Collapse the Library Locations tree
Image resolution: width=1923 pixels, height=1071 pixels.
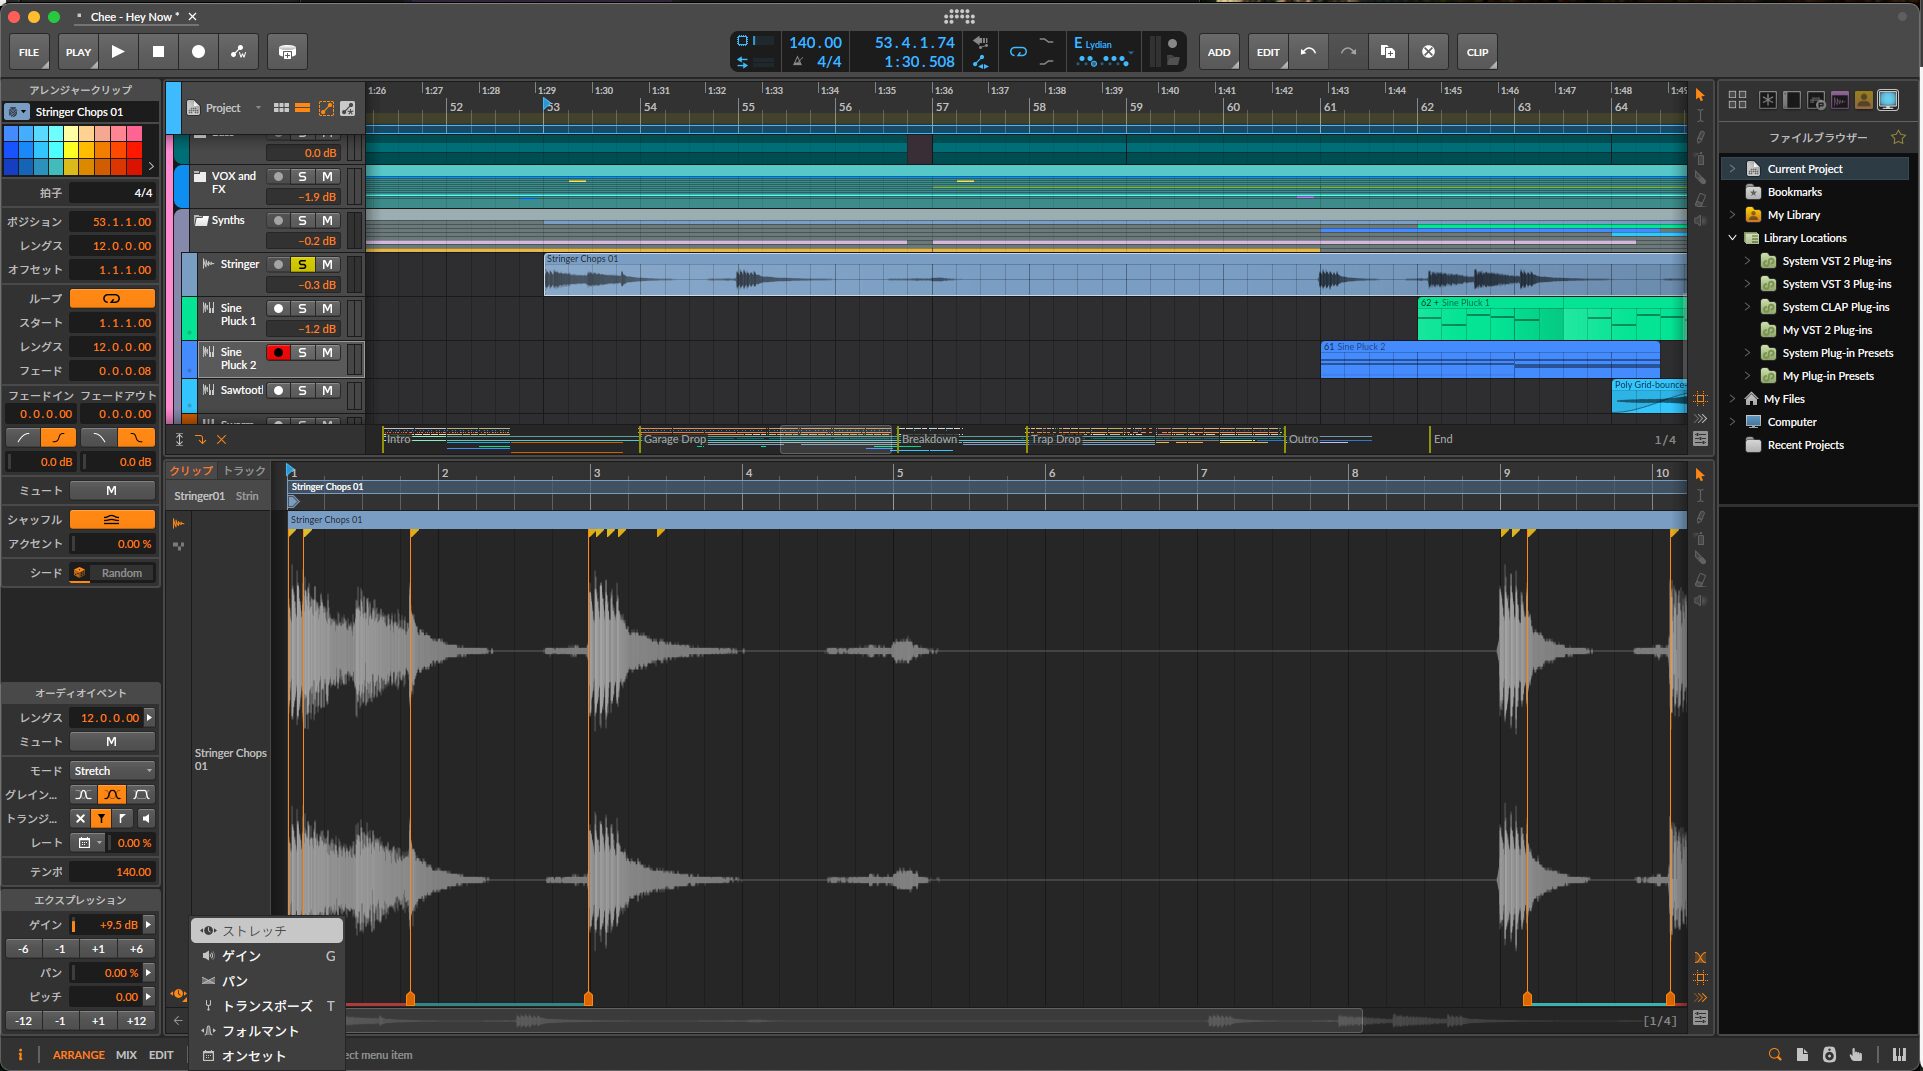[1733, 238]
